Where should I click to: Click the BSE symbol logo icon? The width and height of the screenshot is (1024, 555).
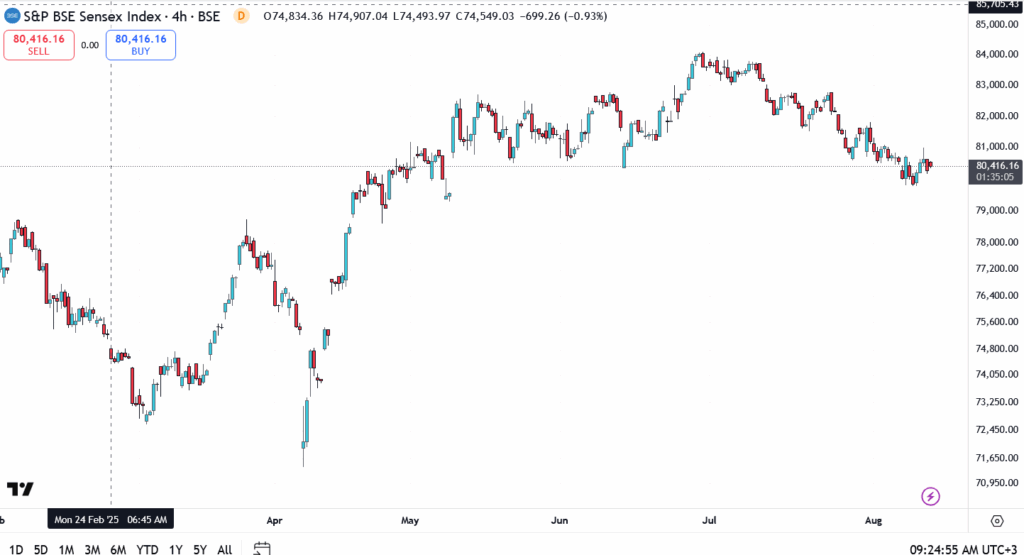tap(12, 16)
